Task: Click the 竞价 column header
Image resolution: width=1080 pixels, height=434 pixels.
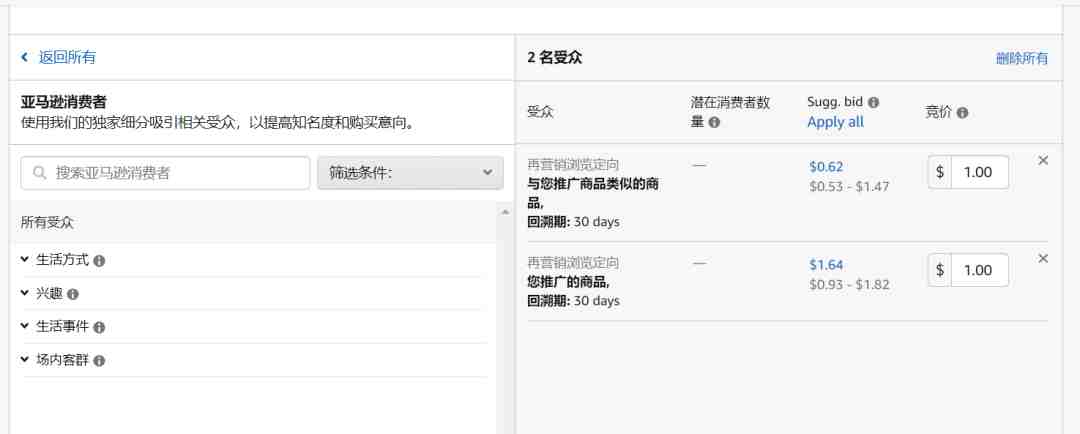Action: pyautogui.click(x=937, y=112)
